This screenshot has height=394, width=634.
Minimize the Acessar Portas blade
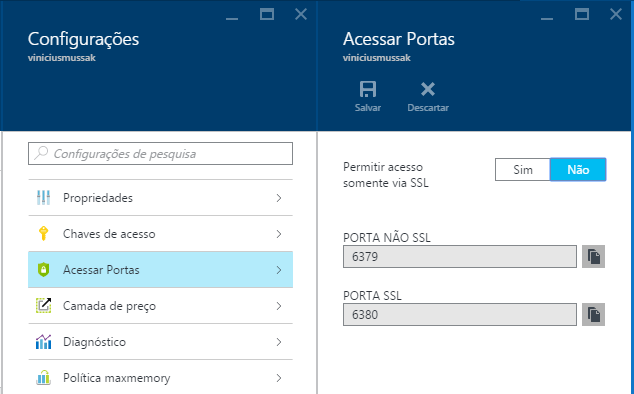point(547,18)
